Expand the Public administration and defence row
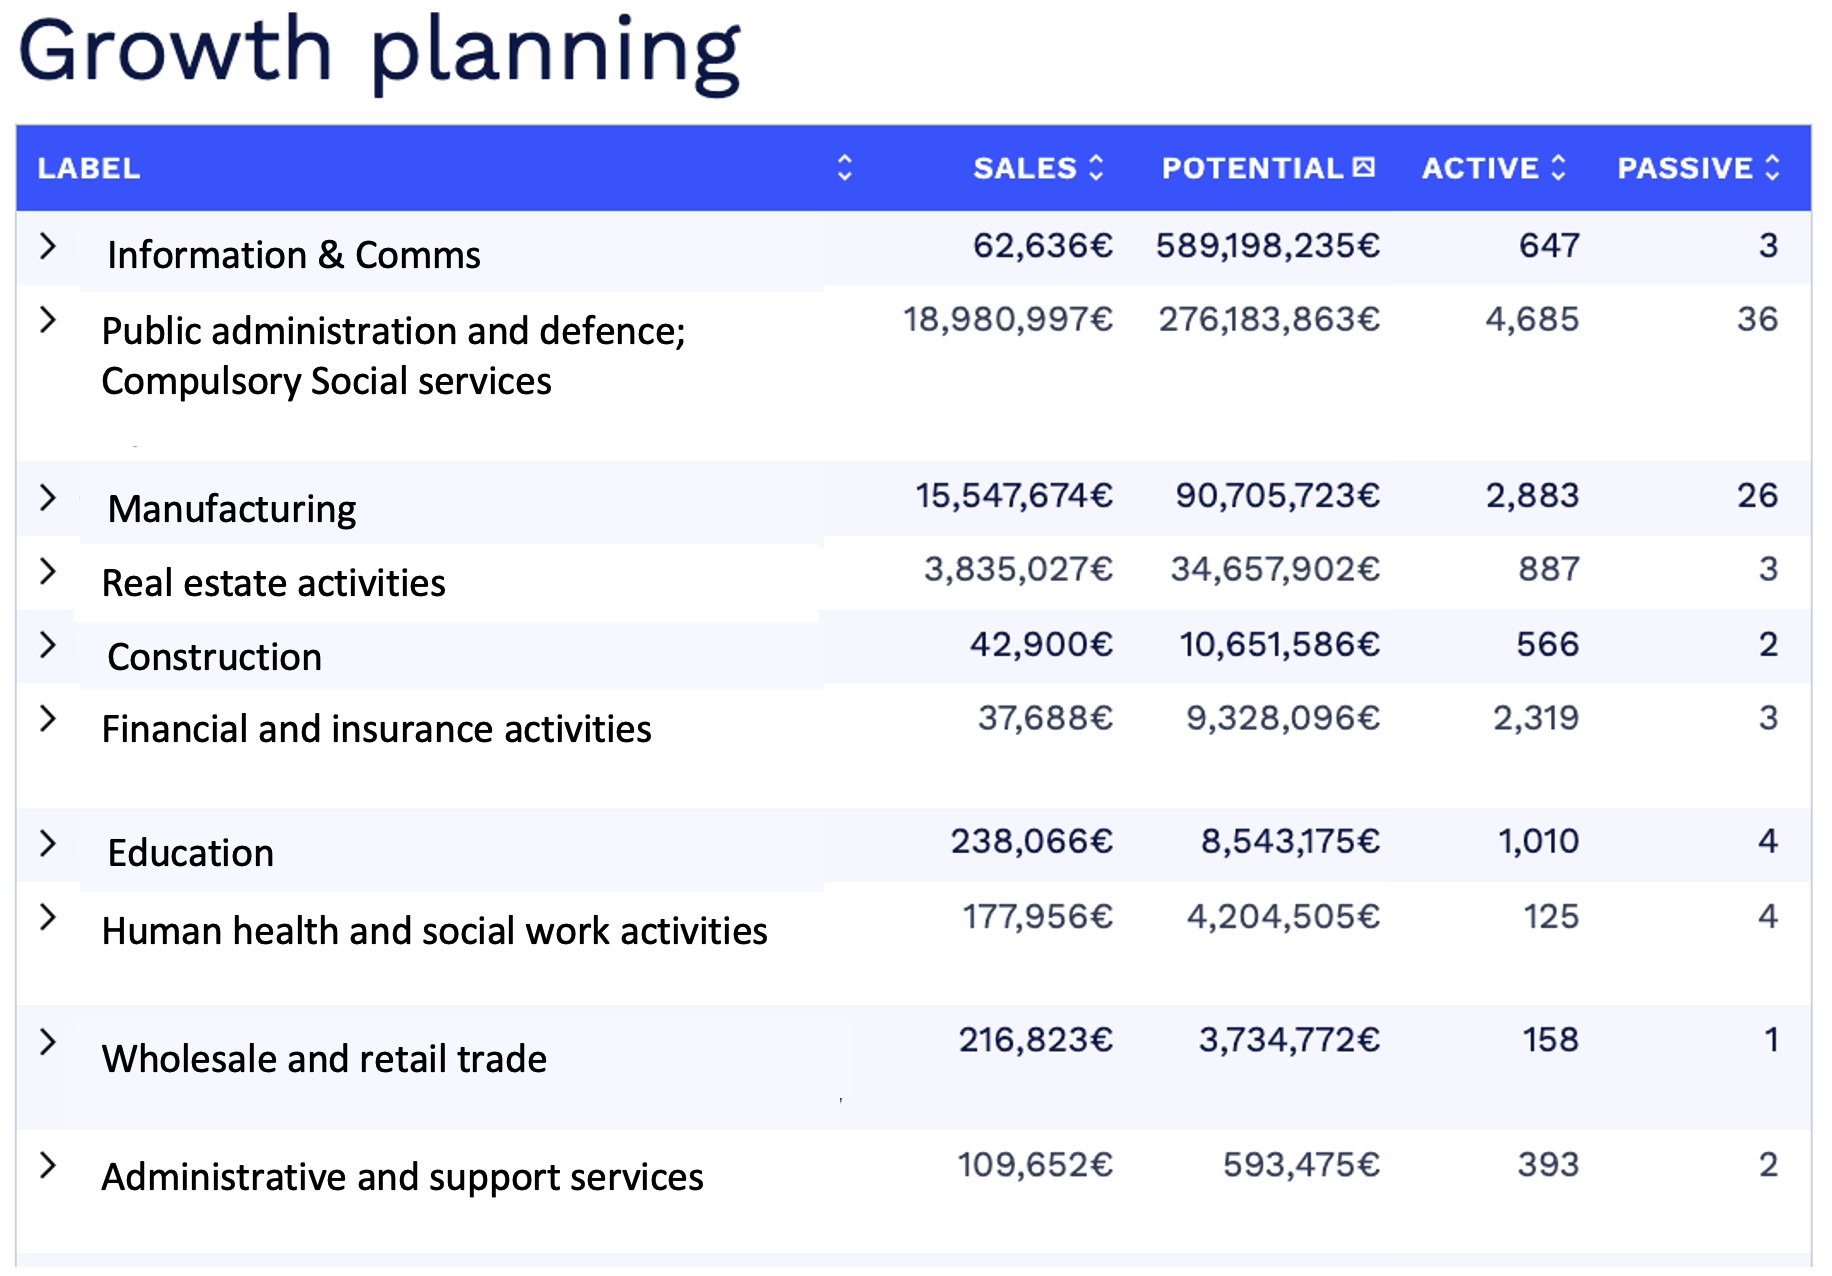The height and width of the screenshot is (1276, 1832). click(47, 320)
